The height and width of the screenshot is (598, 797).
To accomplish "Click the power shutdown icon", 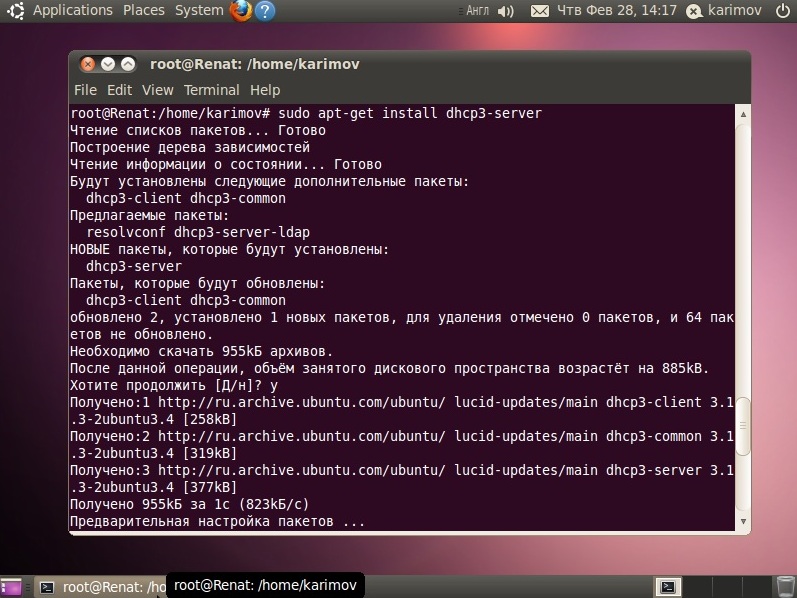I will pyautogui.click(x=783, y=11).
